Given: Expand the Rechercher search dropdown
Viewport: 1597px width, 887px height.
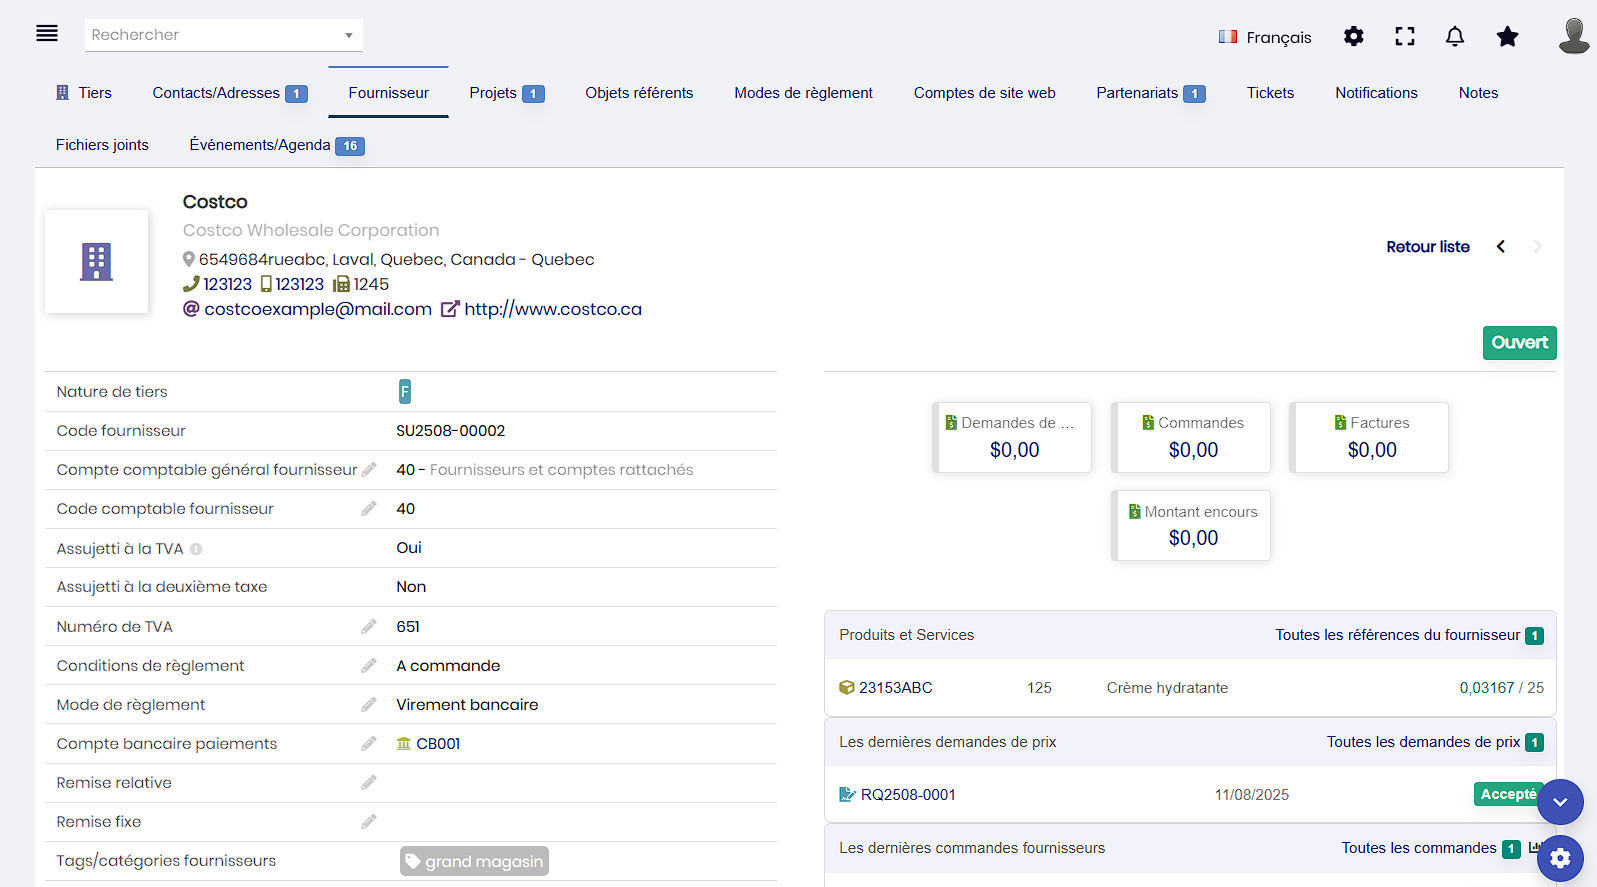Looking at the screenshot, I should click(x=348, y=35).
